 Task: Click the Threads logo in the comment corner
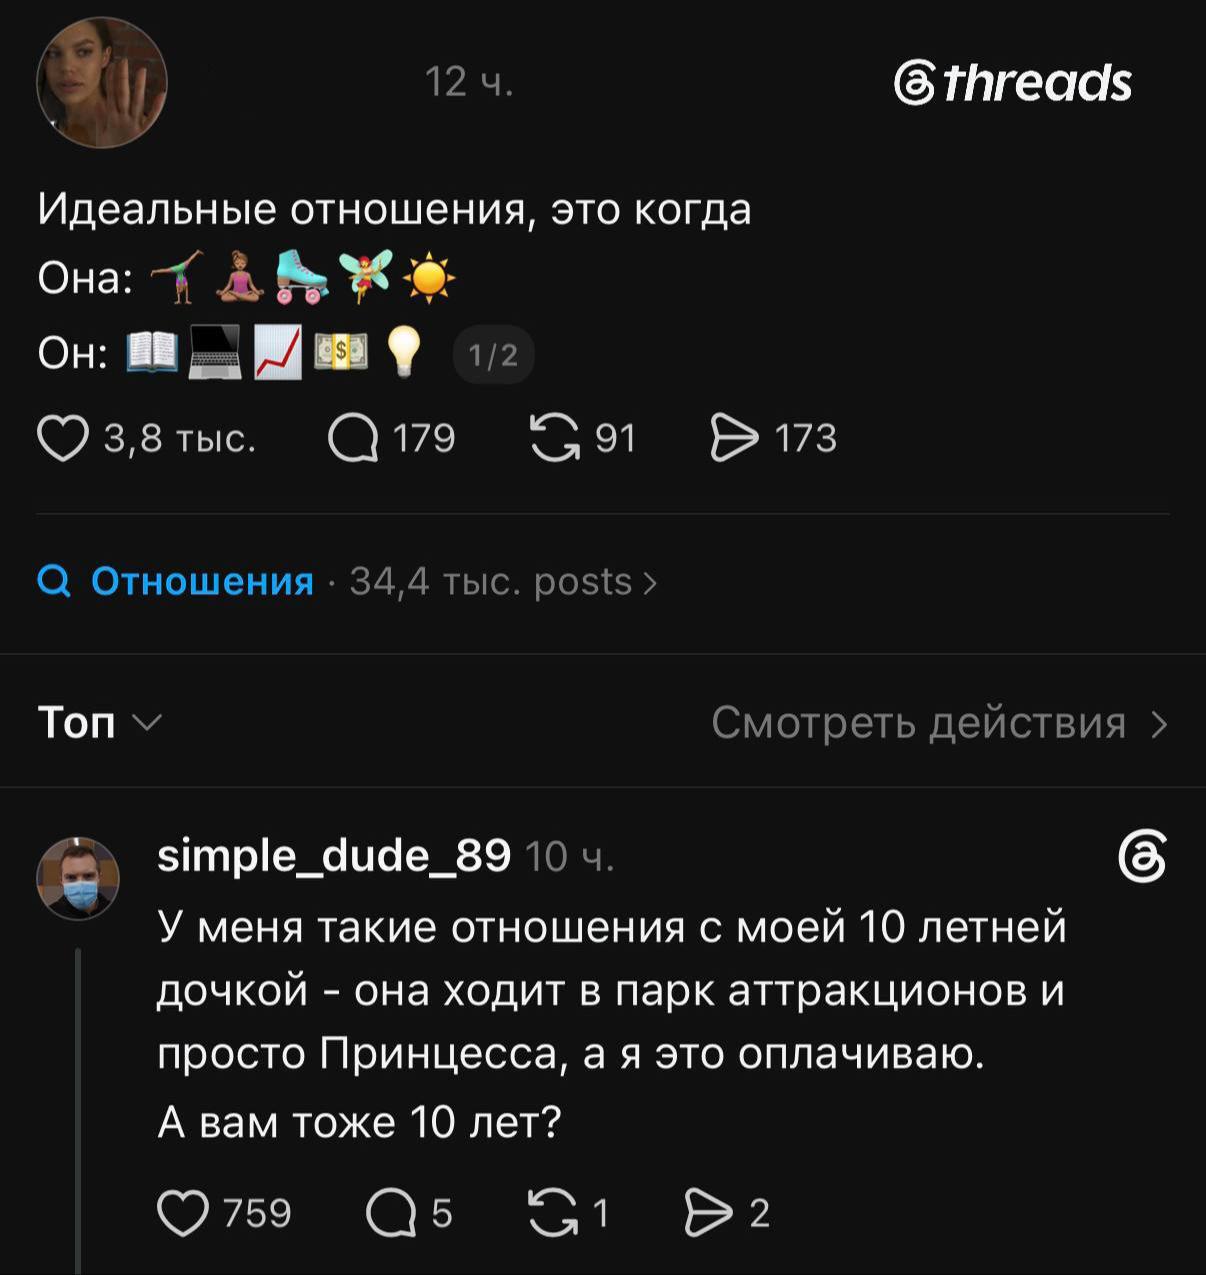1142,857
